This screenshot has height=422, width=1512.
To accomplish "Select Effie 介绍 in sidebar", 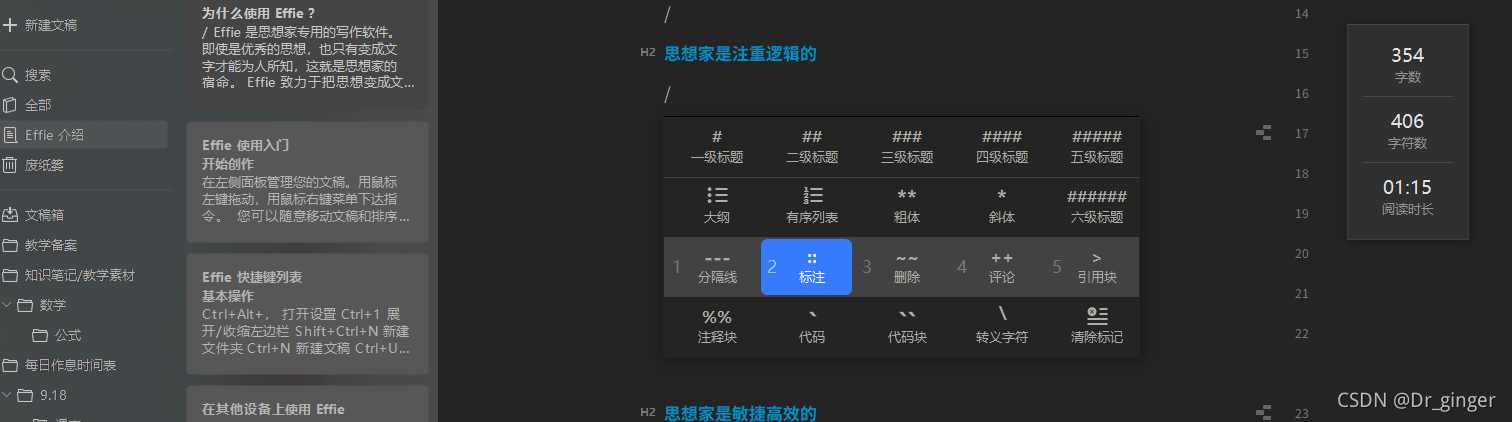I will 84,135.
